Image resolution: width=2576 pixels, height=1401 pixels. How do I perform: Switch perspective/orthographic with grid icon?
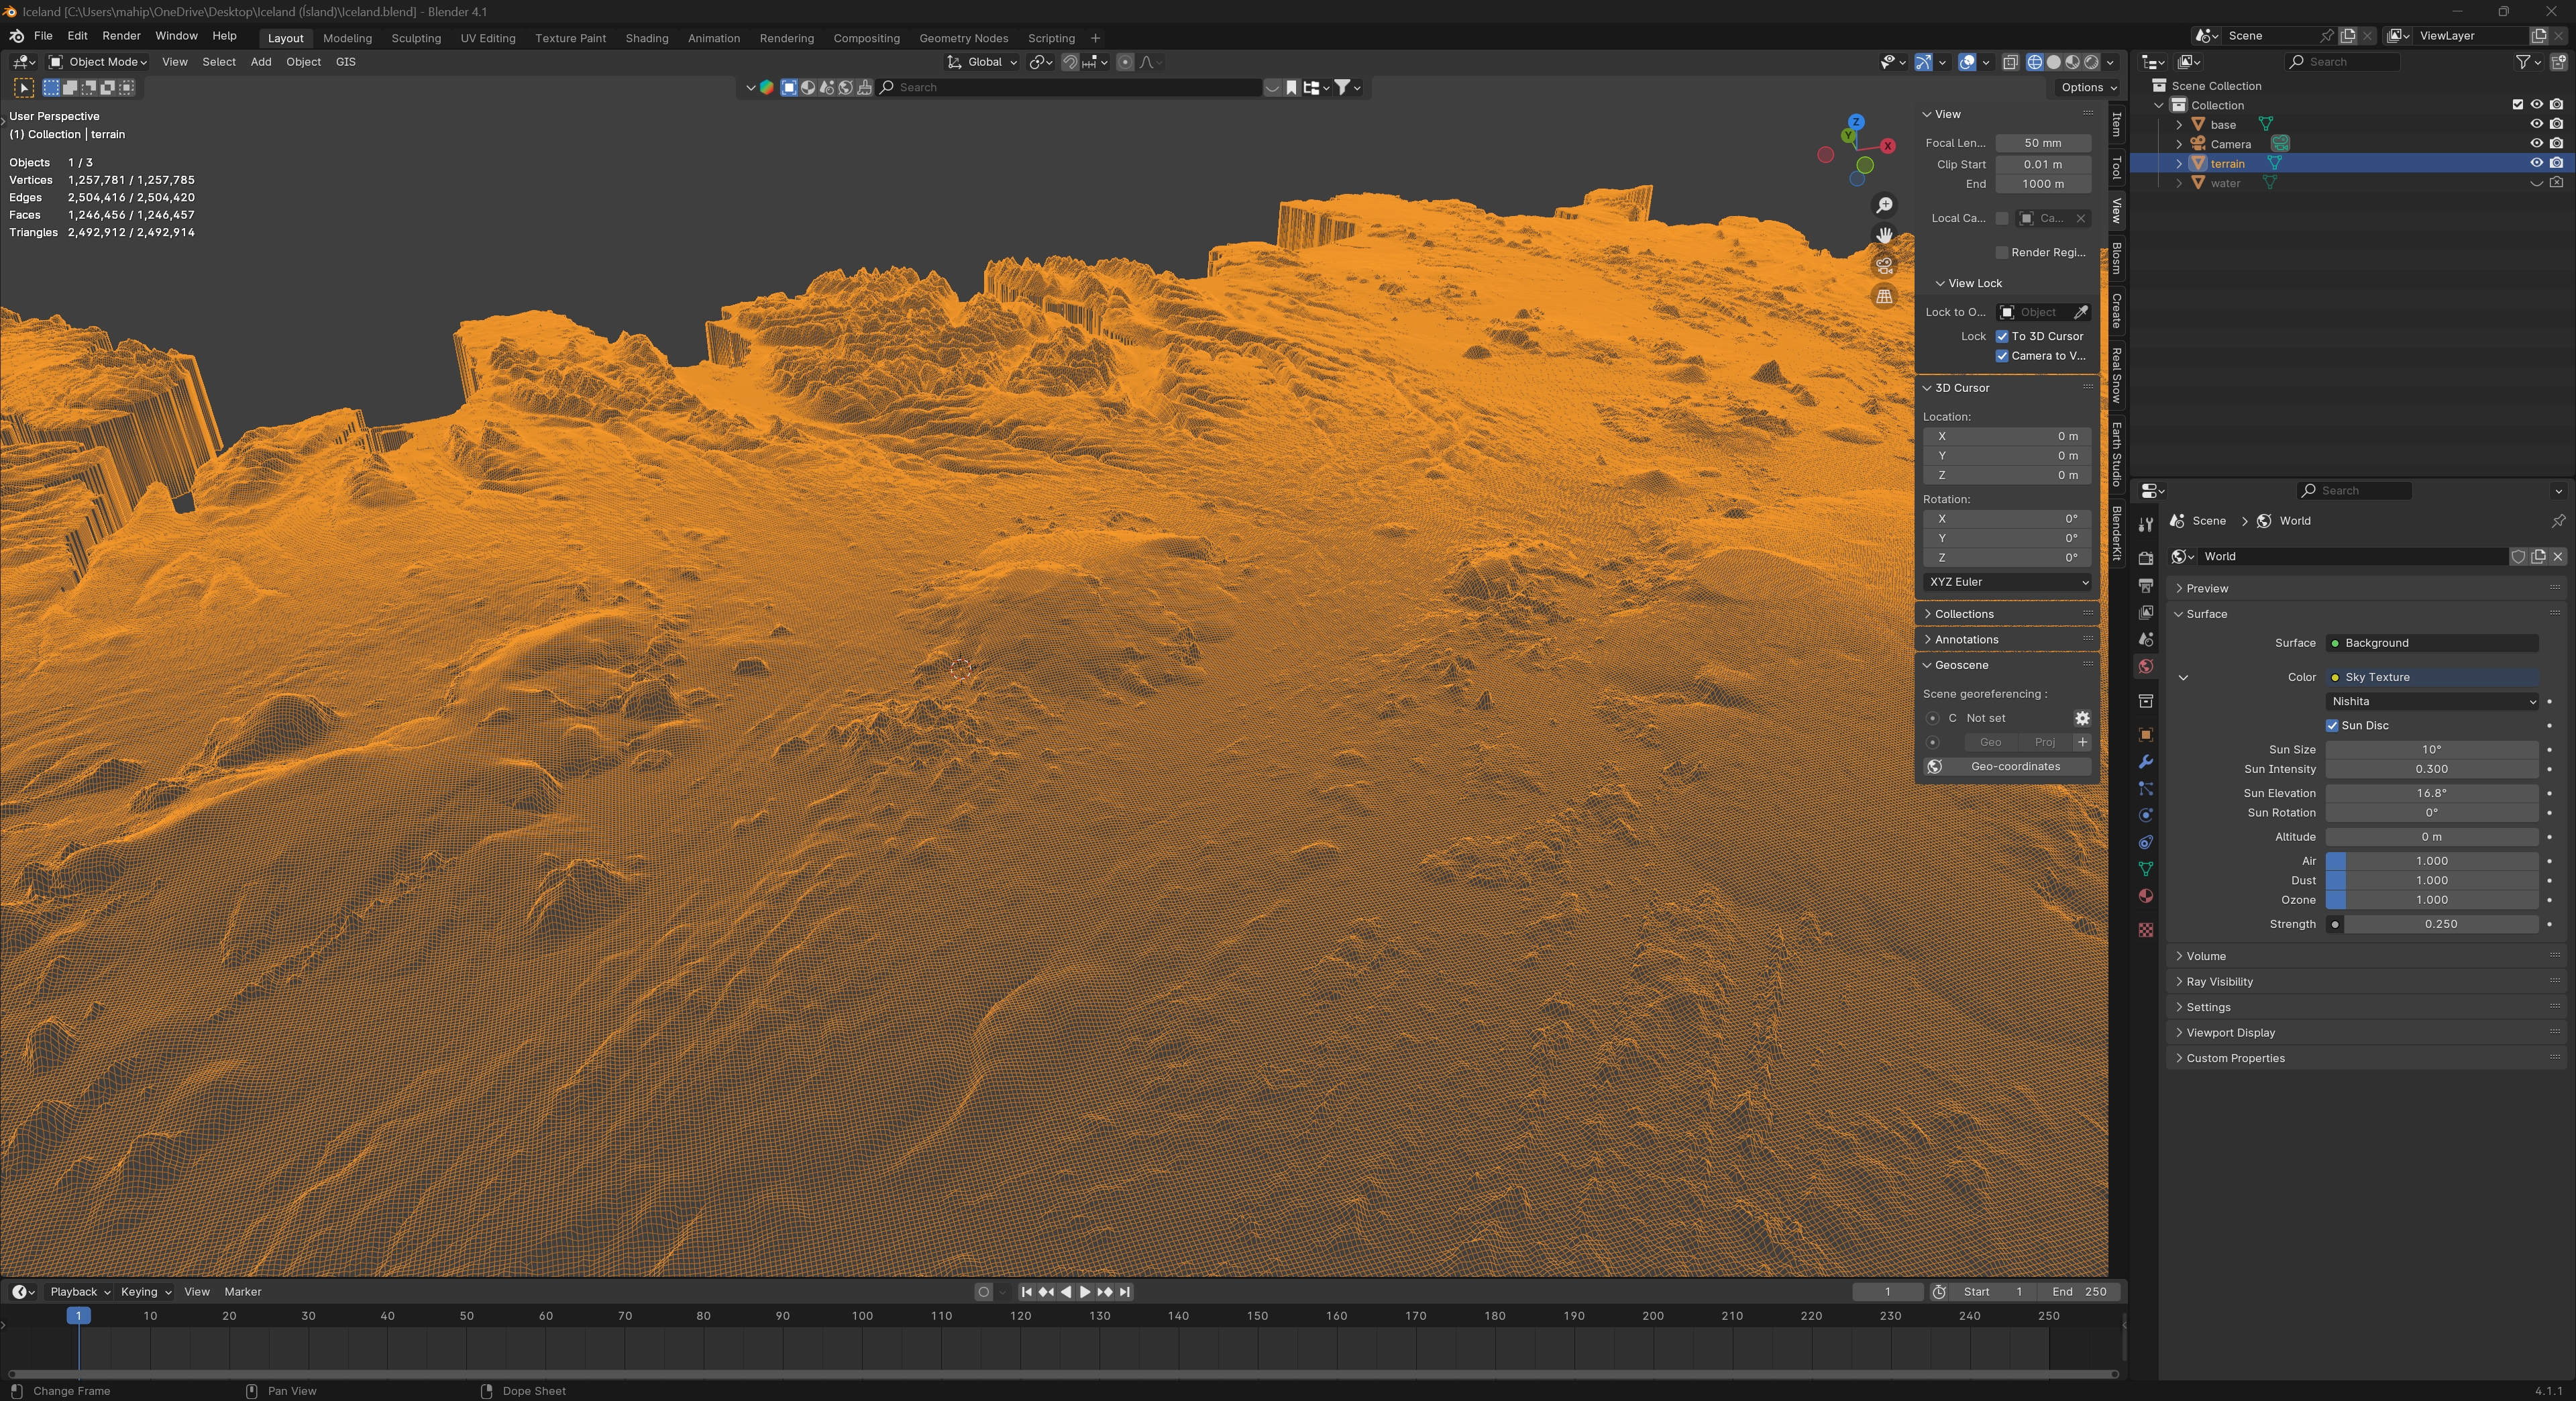[1884, 297]
